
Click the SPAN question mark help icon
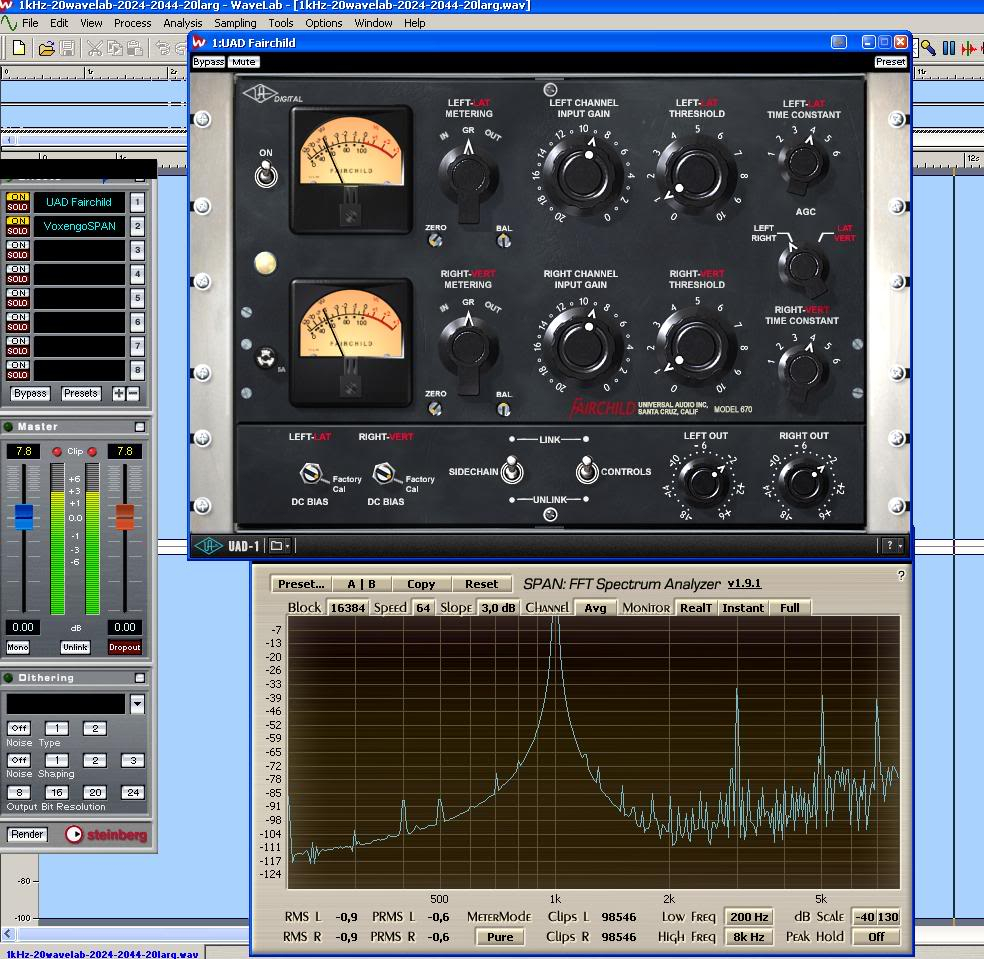901,576
